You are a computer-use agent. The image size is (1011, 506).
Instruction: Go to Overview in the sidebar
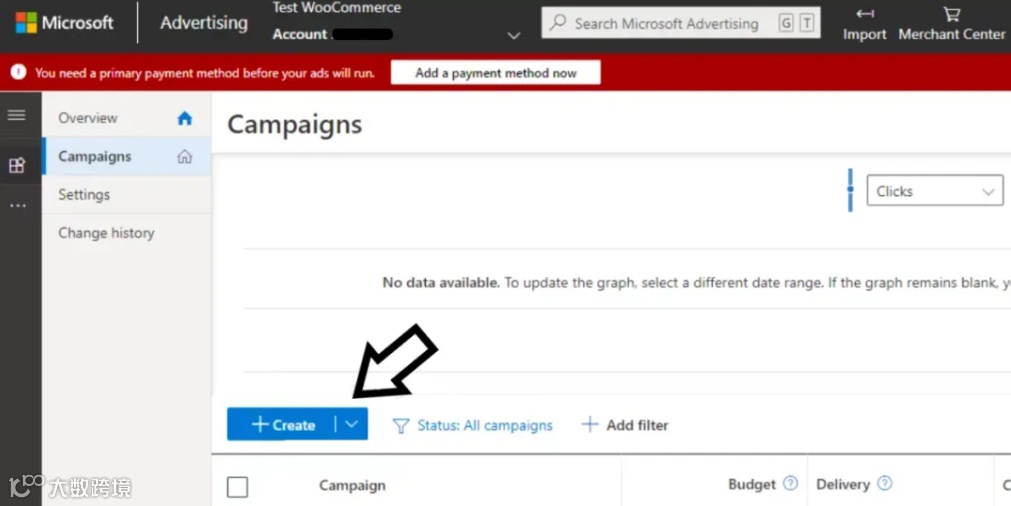click(x=126, y=118)
